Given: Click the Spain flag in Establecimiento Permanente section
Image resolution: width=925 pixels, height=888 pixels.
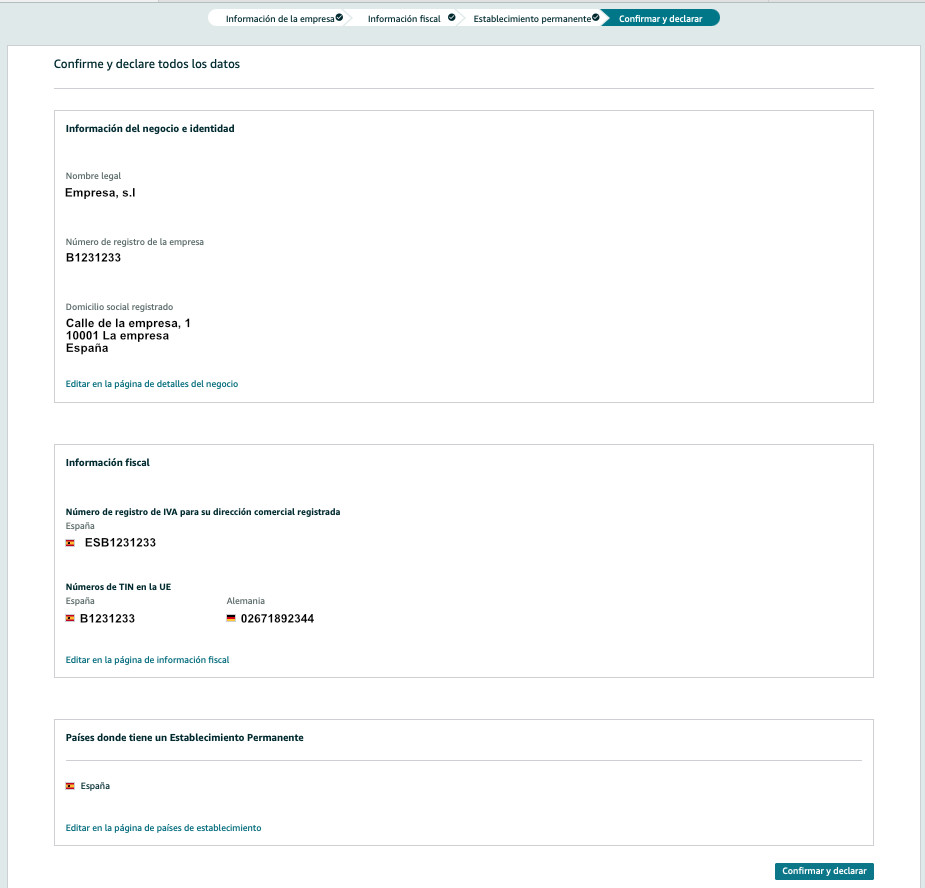Looking at the screenshot, I should pos(70,786).
